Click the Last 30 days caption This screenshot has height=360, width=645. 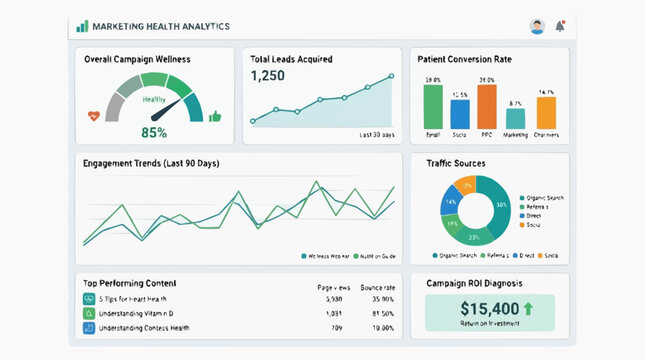tap(377, 135)
